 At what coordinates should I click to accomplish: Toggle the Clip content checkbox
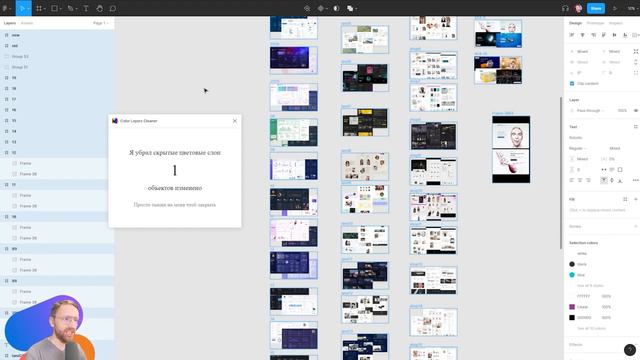click(572, 83)
